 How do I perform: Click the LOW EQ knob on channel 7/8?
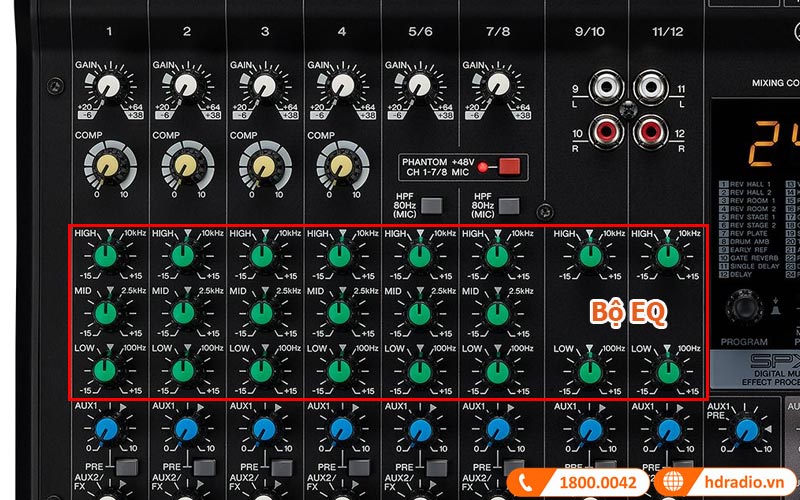coord(497,371)
